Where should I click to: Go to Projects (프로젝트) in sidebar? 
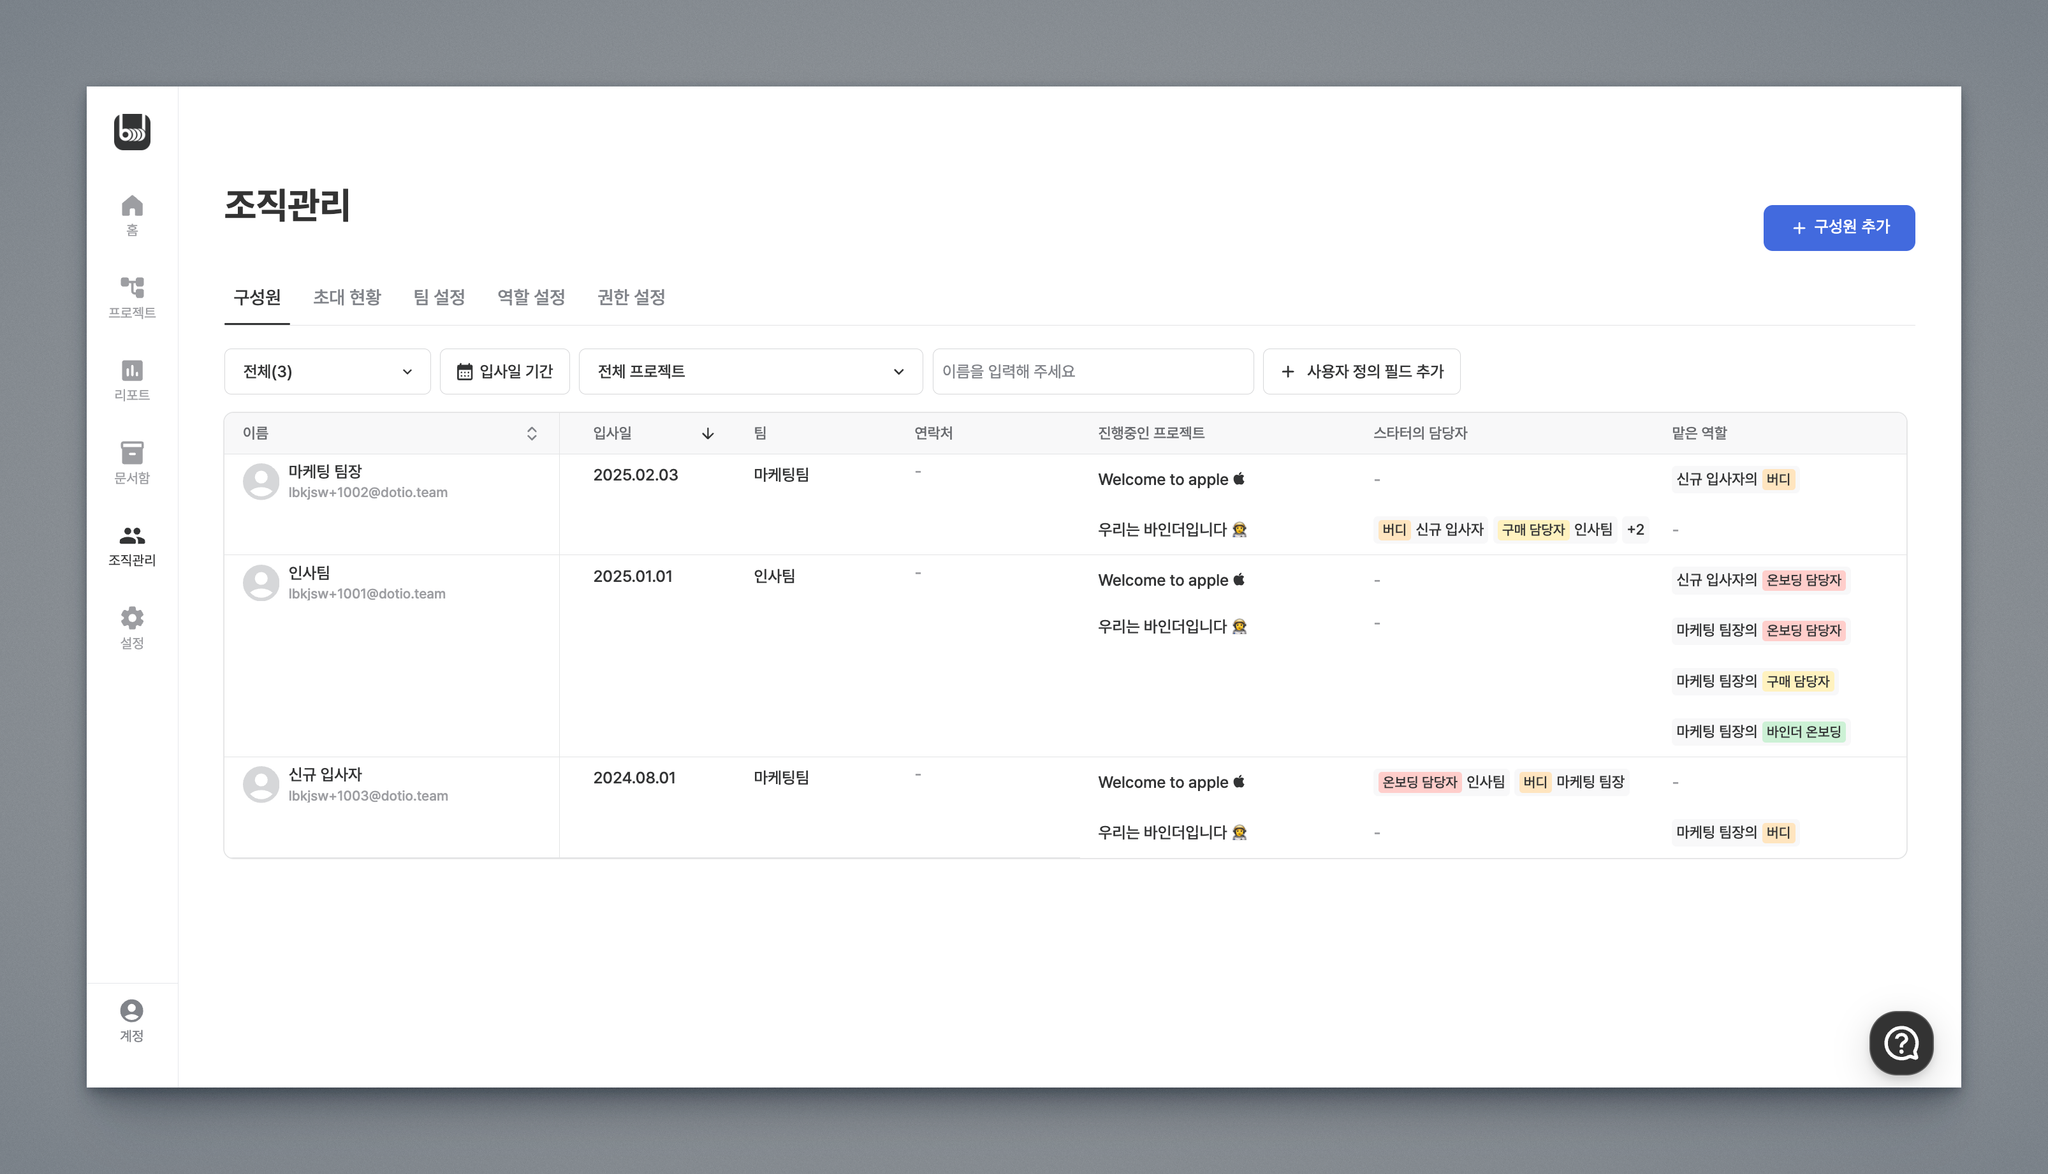[132, 289]
